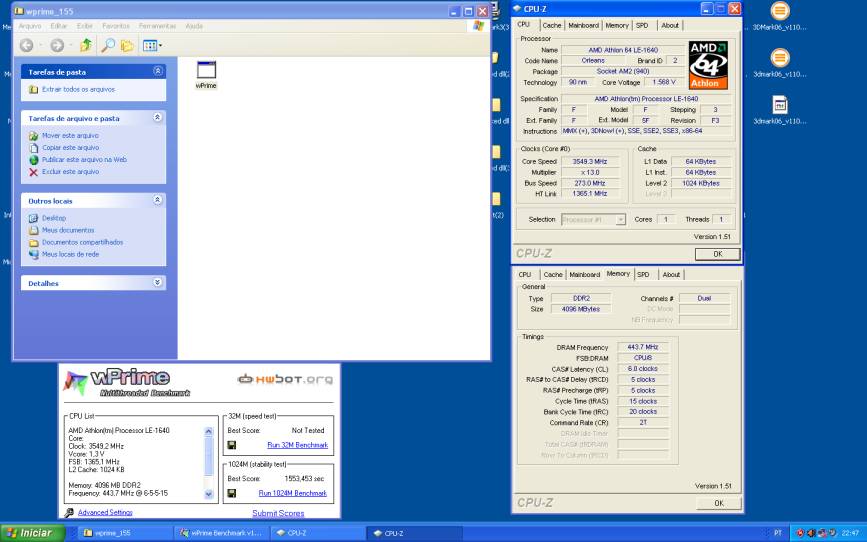Open the Forward button history dropdown arrow

(71, 45)
